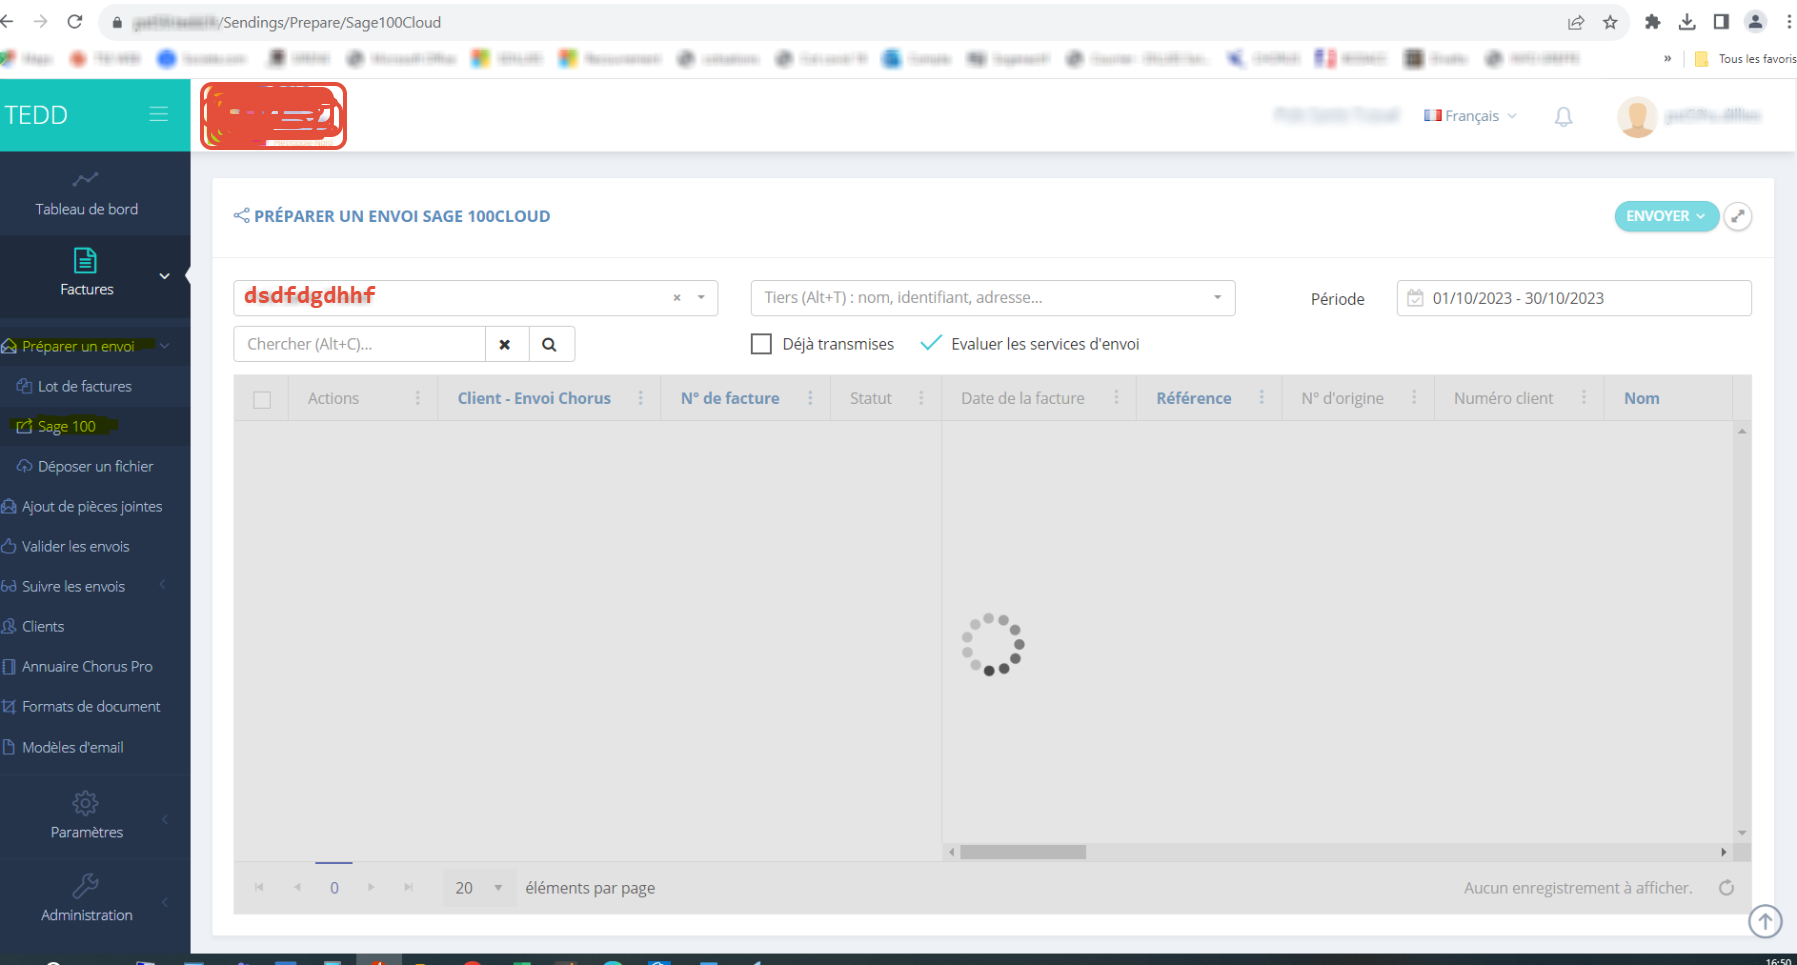The width and height of the screenshot is (1797, 965).
Task: Open N° de facture column menu
Action: pos(811,398)
